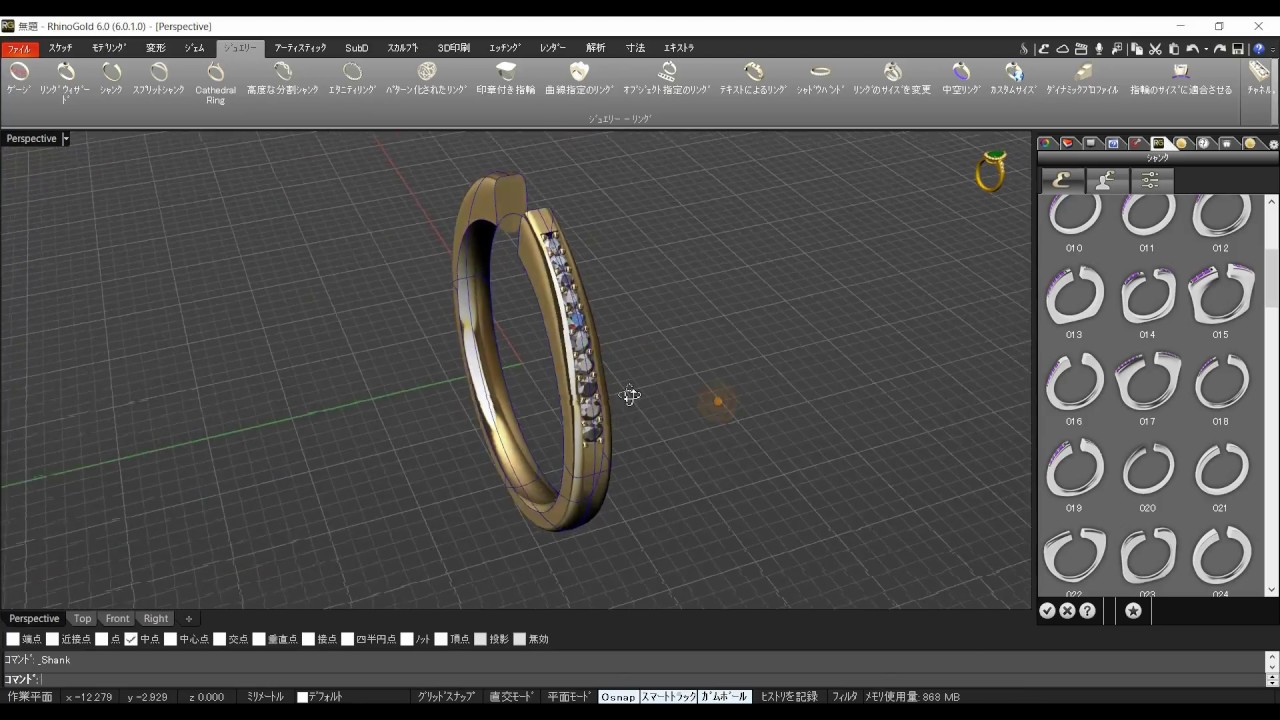
Task: Expand the help options dropdown arrow
Action: coord(1272,48)
